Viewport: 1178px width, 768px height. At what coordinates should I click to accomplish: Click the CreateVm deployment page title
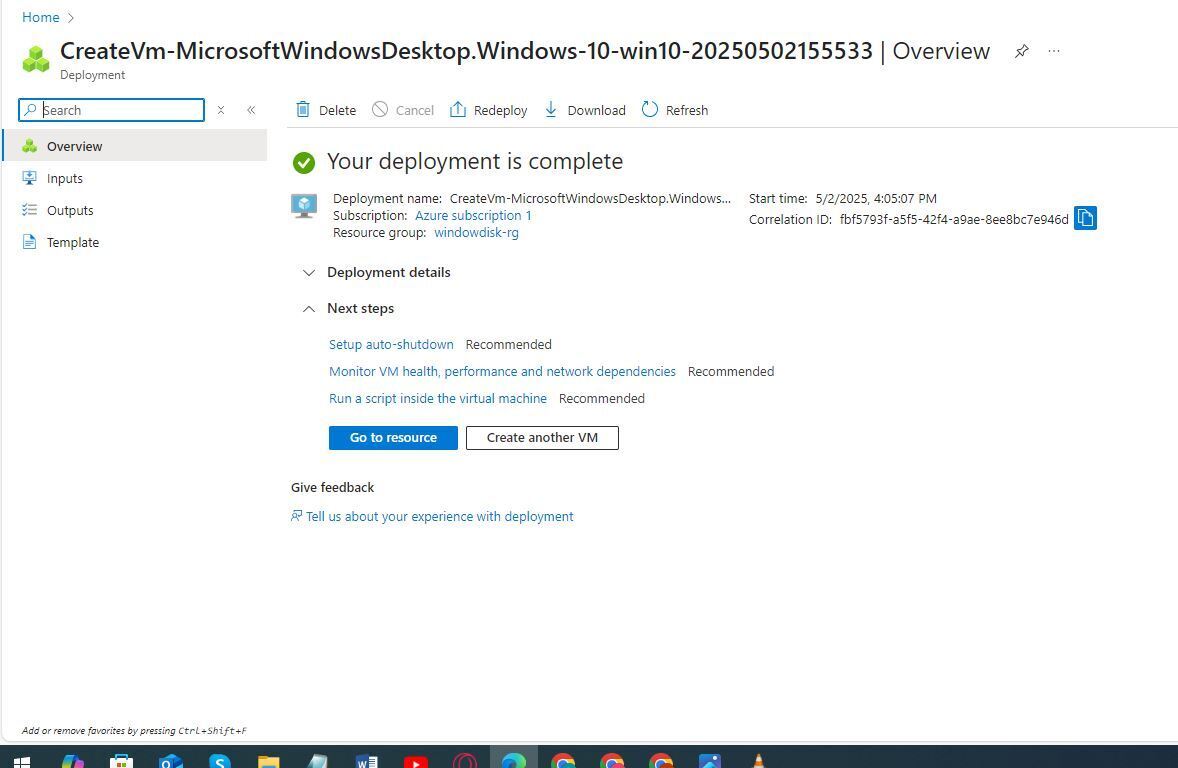click(467, 51)
